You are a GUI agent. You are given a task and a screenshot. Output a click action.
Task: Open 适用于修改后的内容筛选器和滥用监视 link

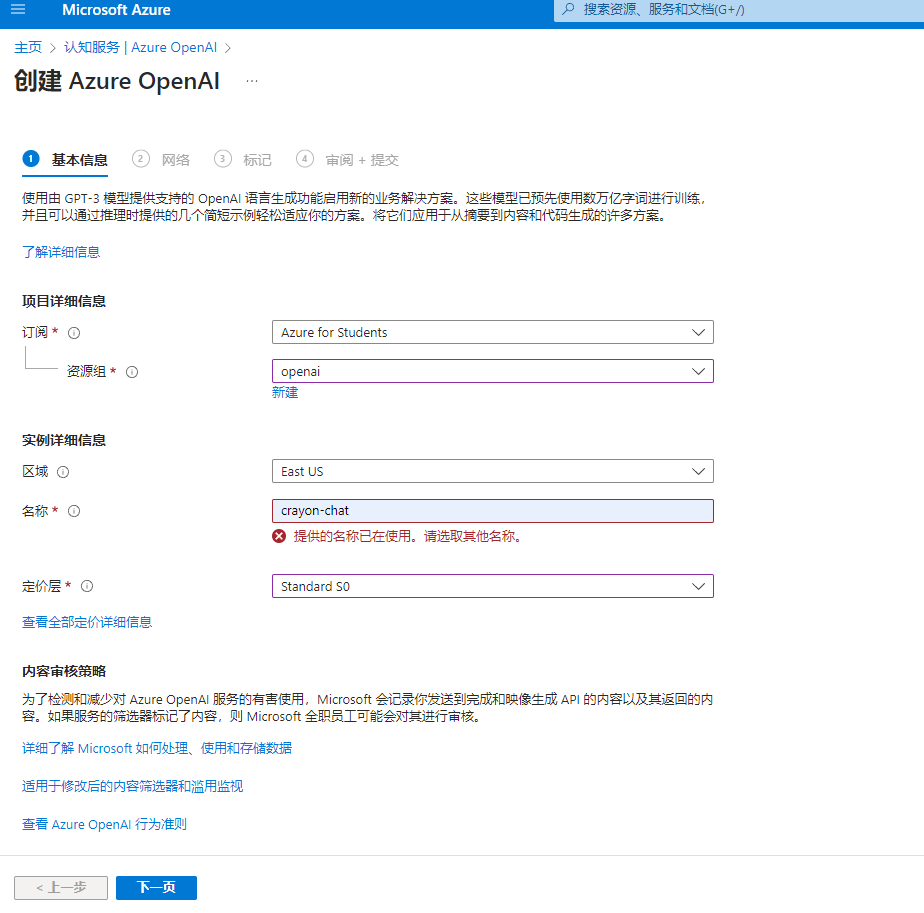click(133, 786)
